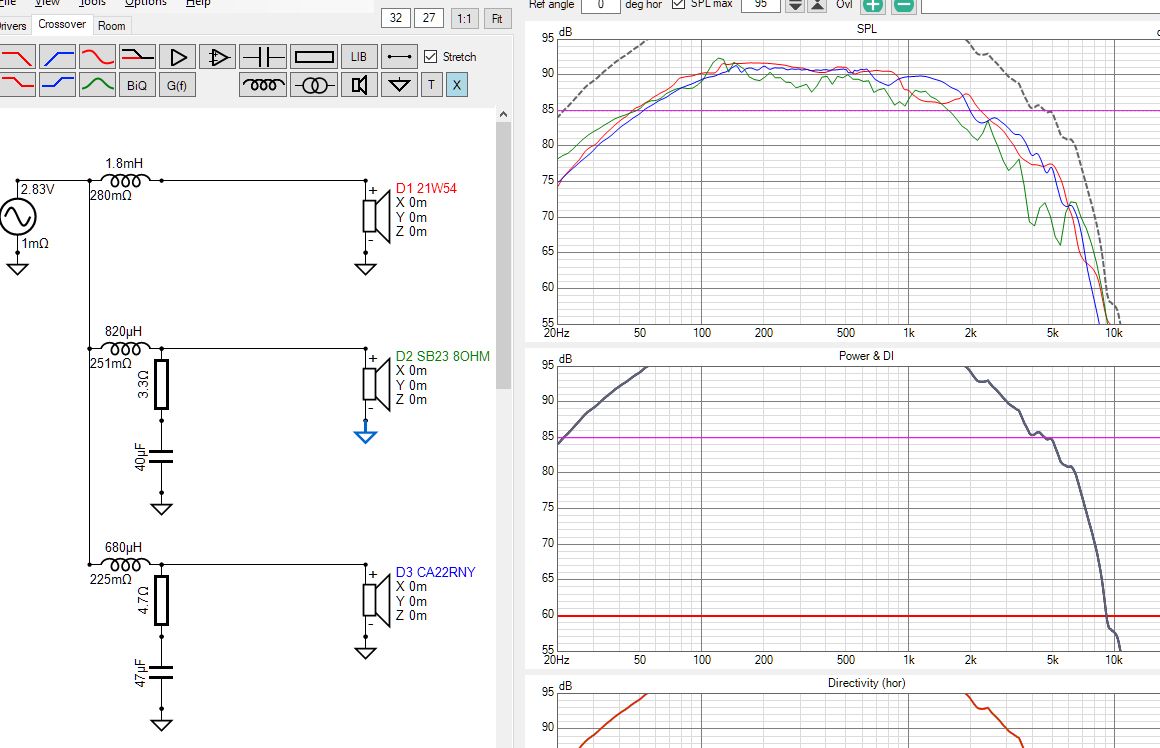Click the Power & DI graph title

[866, 356]
